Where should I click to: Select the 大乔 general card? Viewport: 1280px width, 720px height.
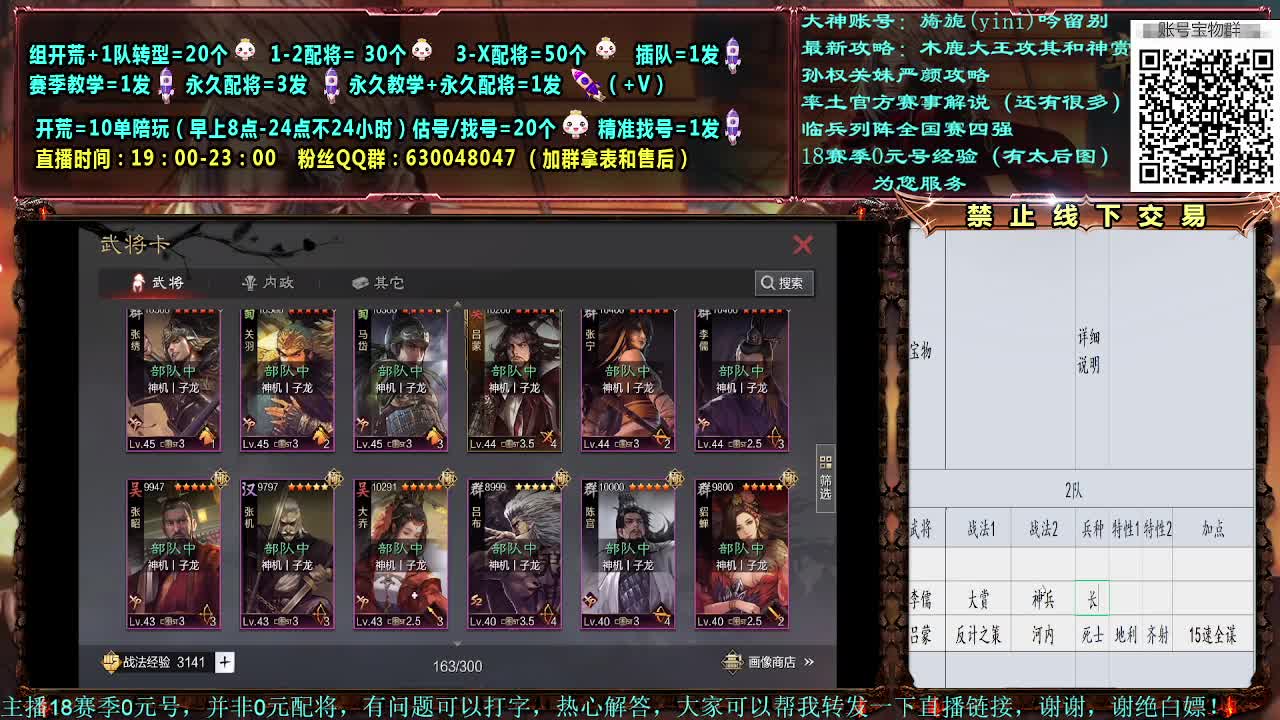[401, 555]
